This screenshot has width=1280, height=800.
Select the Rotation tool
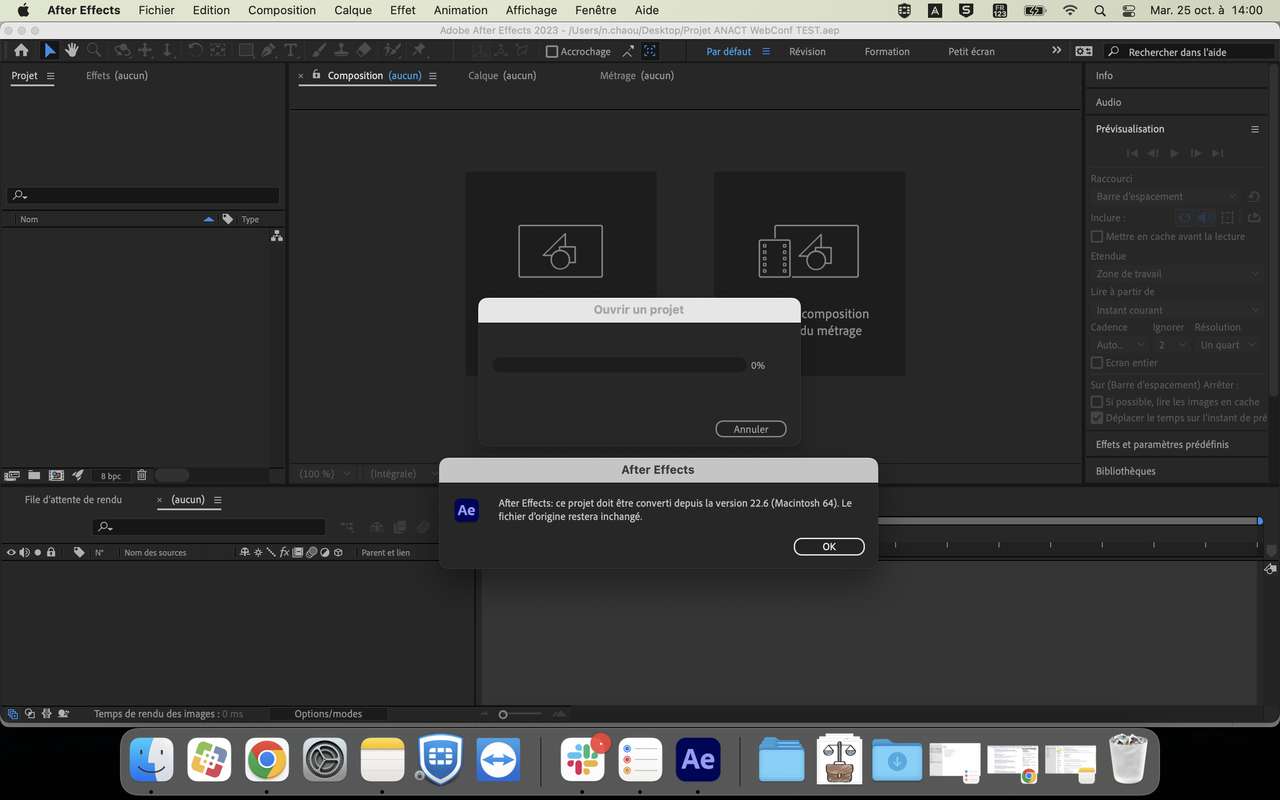[x=195, y=50]
